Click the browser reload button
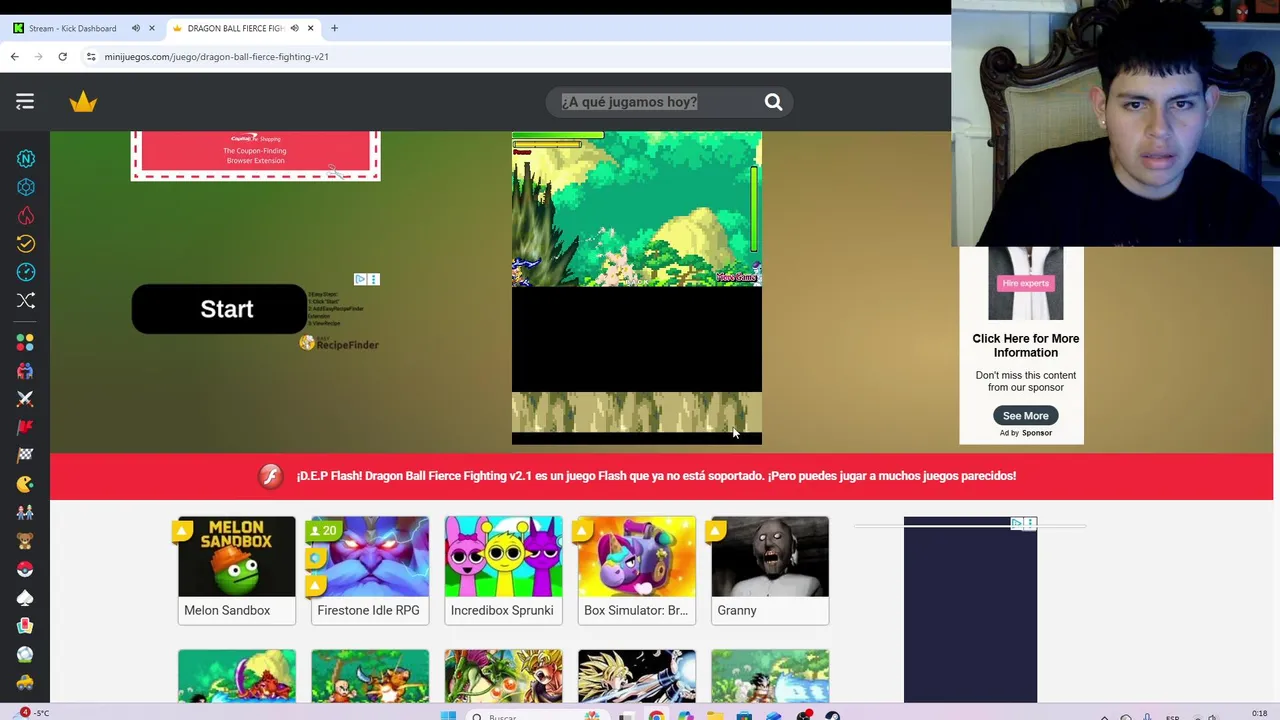This screenshot has height=720, width=1280. [x=62, y=57]
